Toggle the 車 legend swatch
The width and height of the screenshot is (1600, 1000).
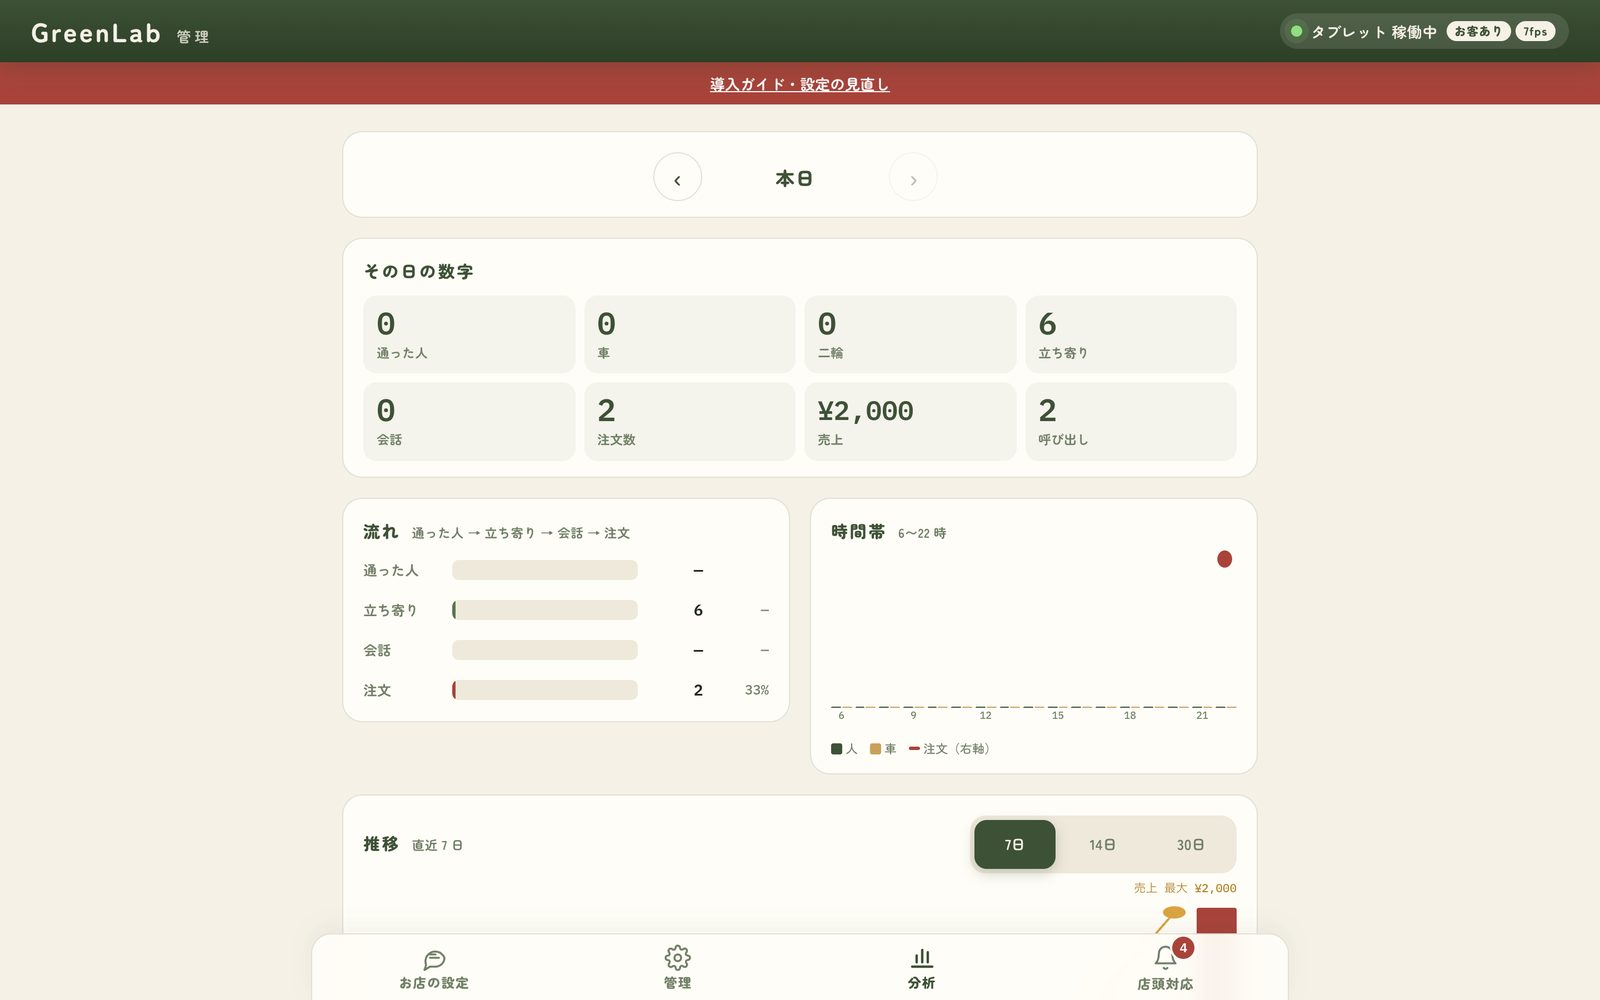click(876, 748)
